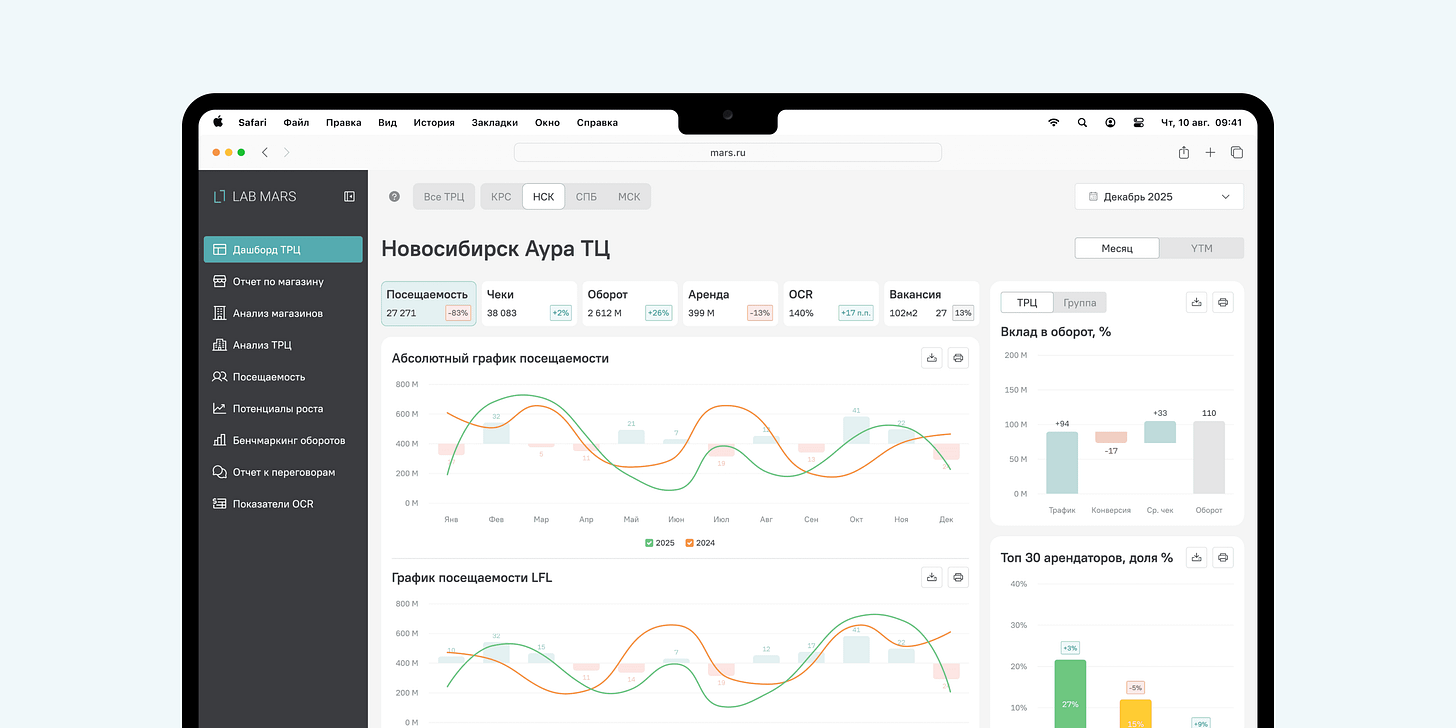Open Отчет по магазину page

283,281
